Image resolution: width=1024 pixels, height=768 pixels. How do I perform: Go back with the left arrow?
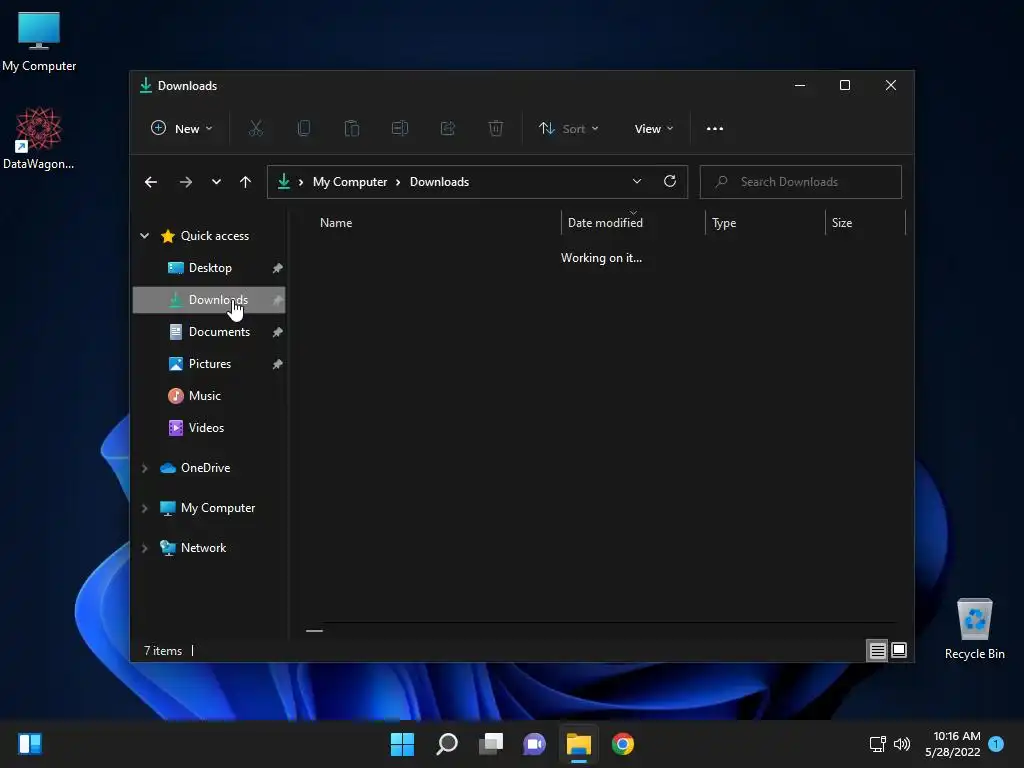[151, 182]
